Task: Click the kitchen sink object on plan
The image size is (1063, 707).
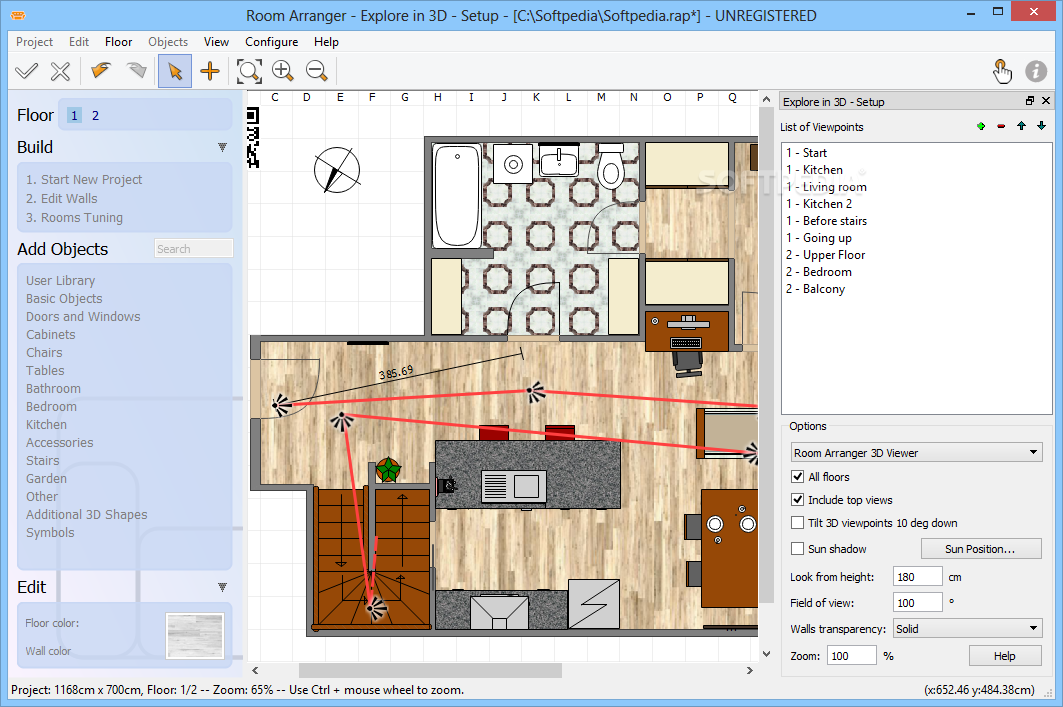Action: 513,485
